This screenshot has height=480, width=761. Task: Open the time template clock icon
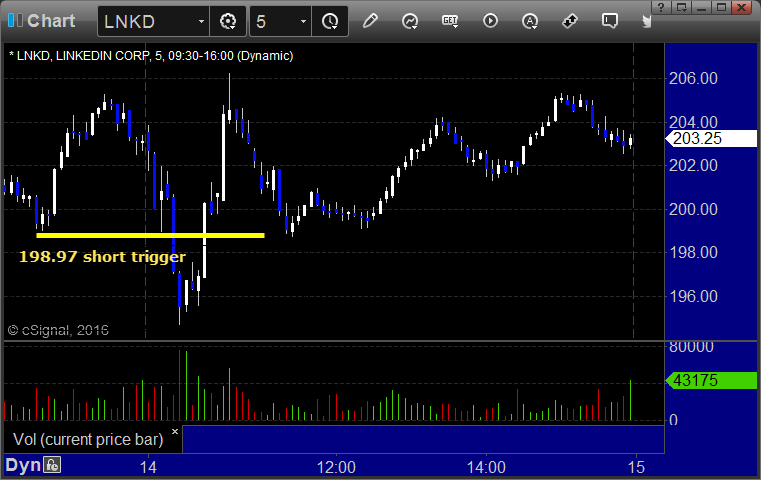[x=330, y=21]
